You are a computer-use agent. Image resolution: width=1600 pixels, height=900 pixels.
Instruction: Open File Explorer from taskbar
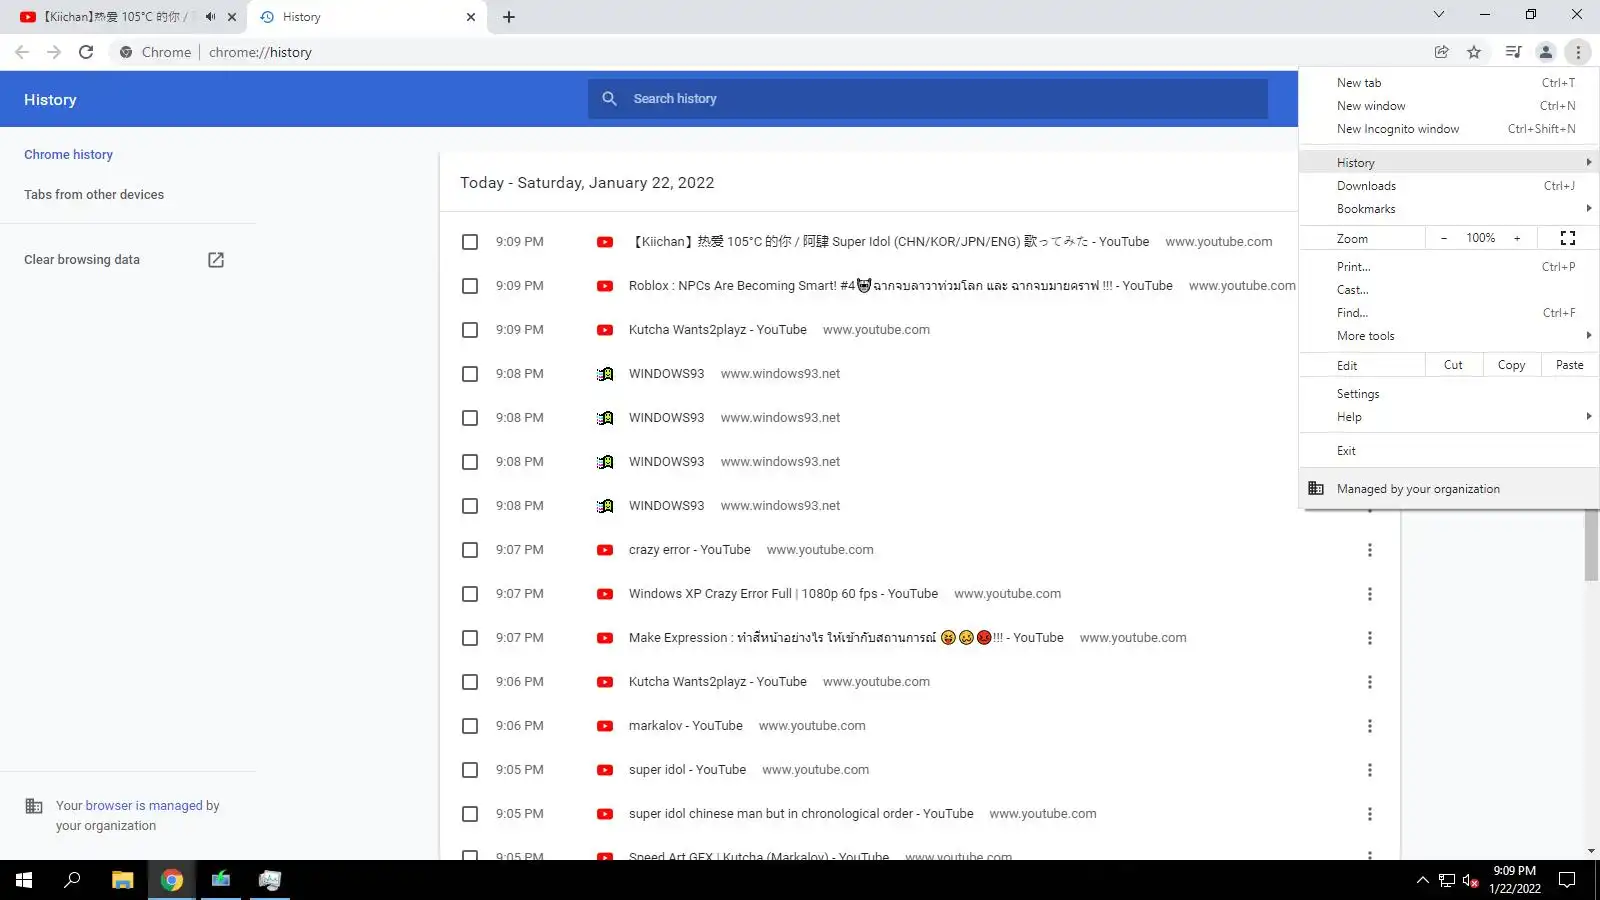point(122,880)
